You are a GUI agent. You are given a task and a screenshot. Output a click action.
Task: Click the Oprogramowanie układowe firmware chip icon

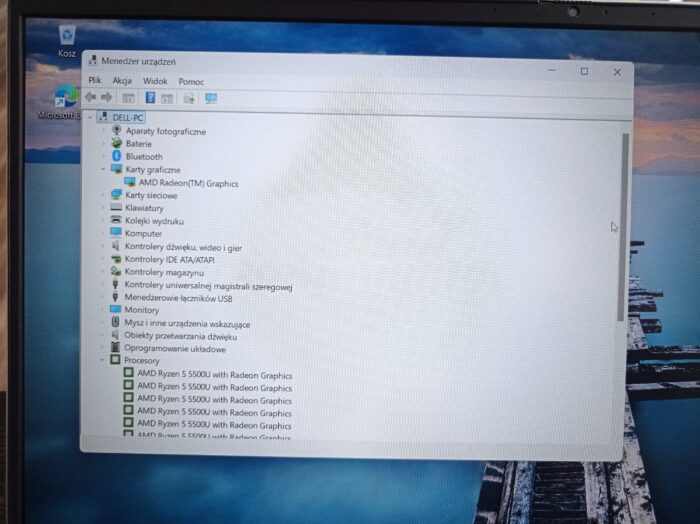pos(115,347)
